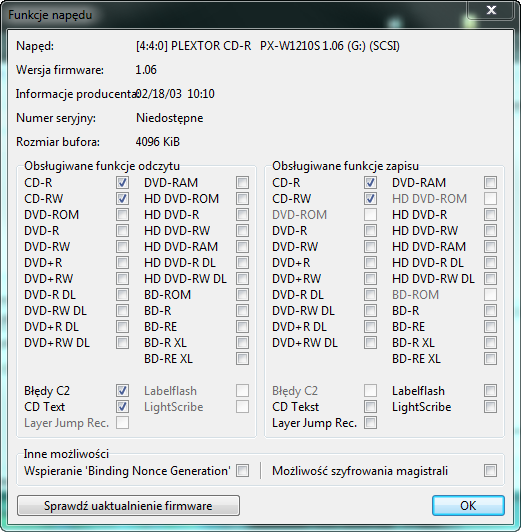Image resolution: width=521 pixels, height=532 pixels.
Task: Click the buffer size value 4096 KiB
Action: point(158,142)
